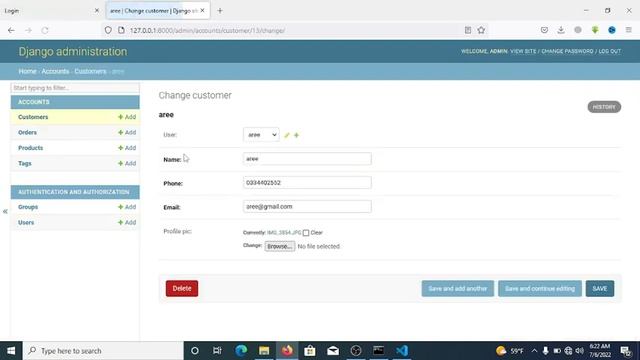
Task: Open the Windows Start menu
Action: [x=11, y=351]
